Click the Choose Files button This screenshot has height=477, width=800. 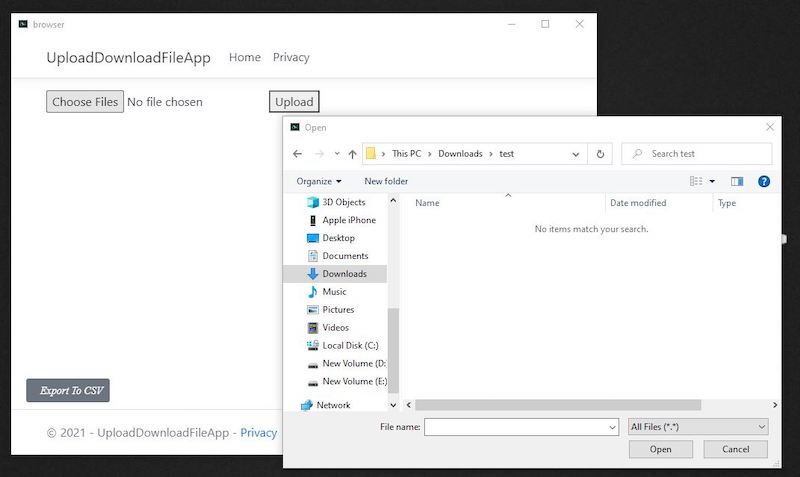(x=85, y=102)
